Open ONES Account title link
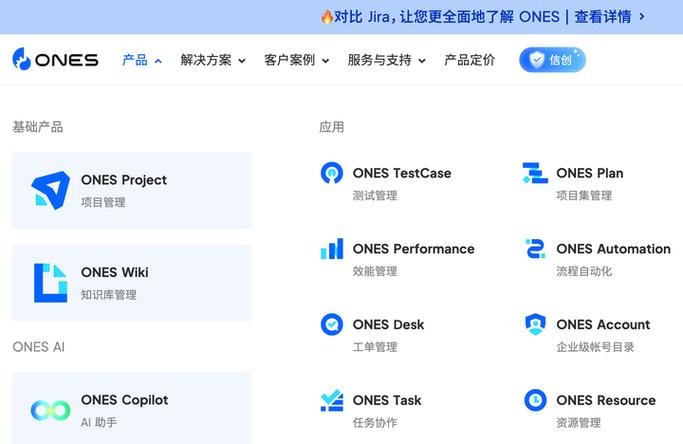Screen dimensions: 683x444 603,325
